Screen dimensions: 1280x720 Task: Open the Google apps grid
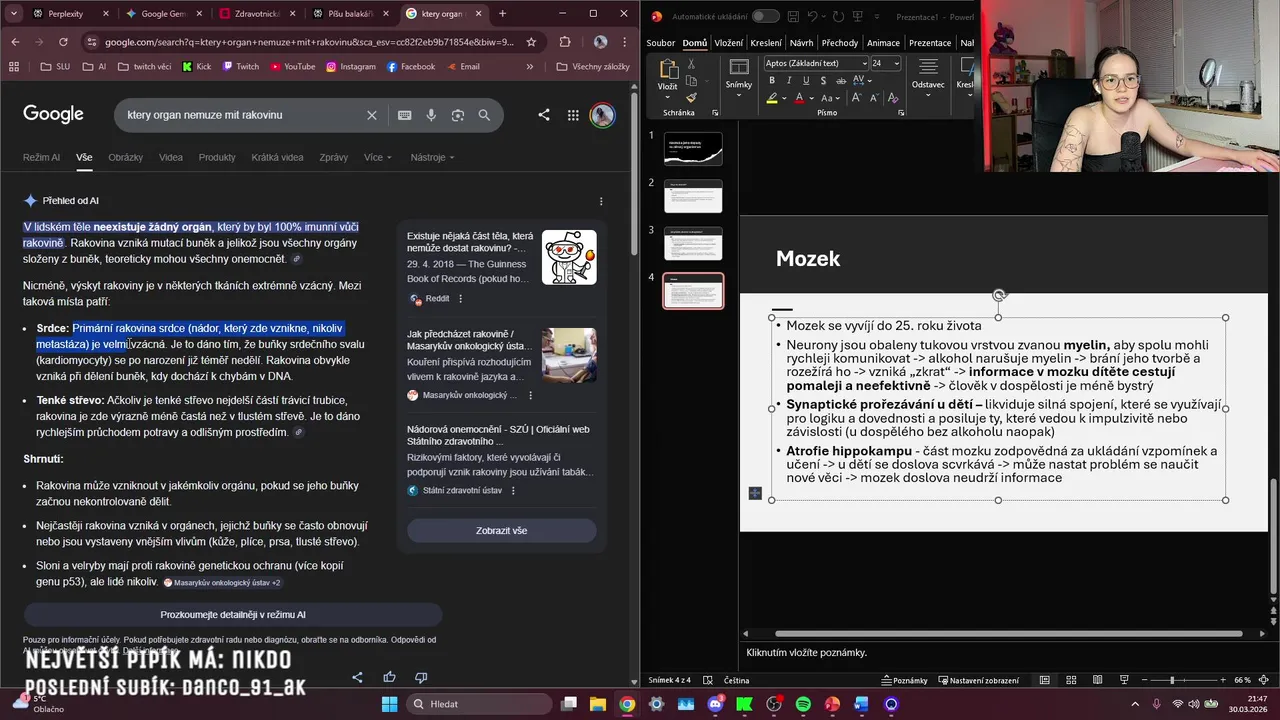click(573, 115)
